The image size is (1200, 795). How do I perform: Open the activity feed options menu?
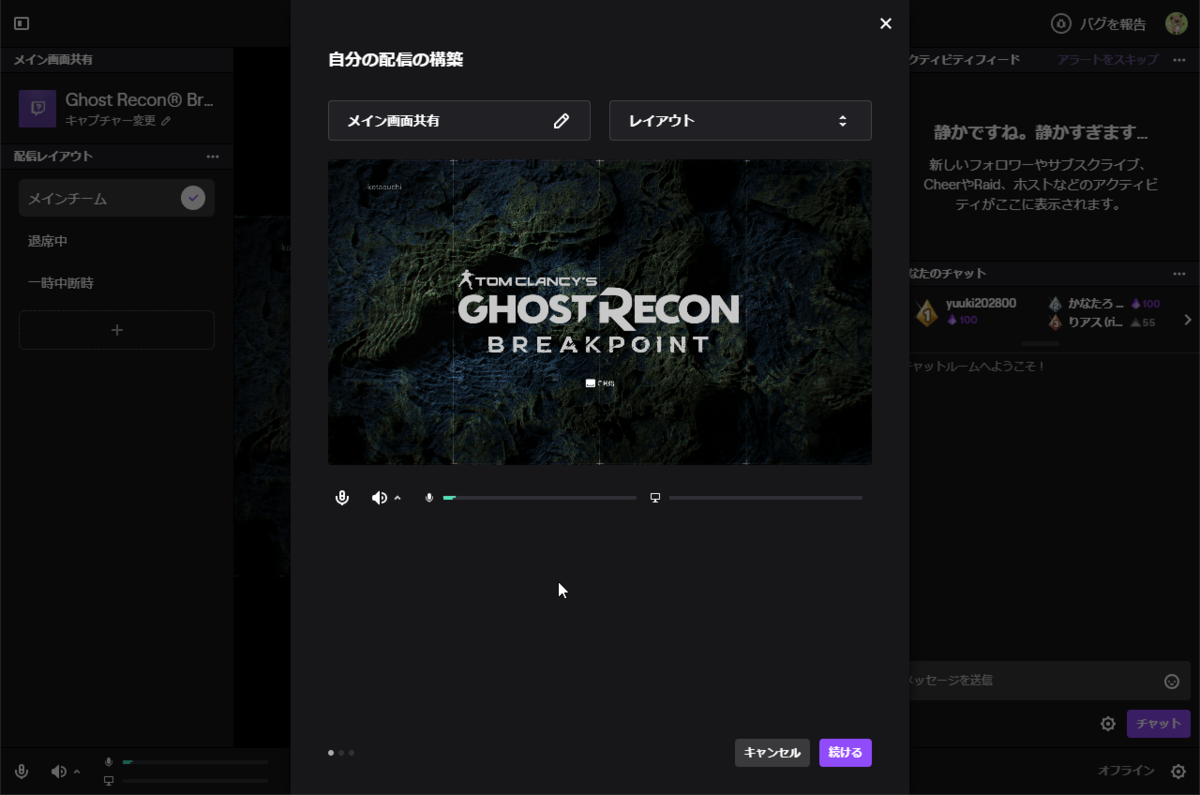[1179, 60]
